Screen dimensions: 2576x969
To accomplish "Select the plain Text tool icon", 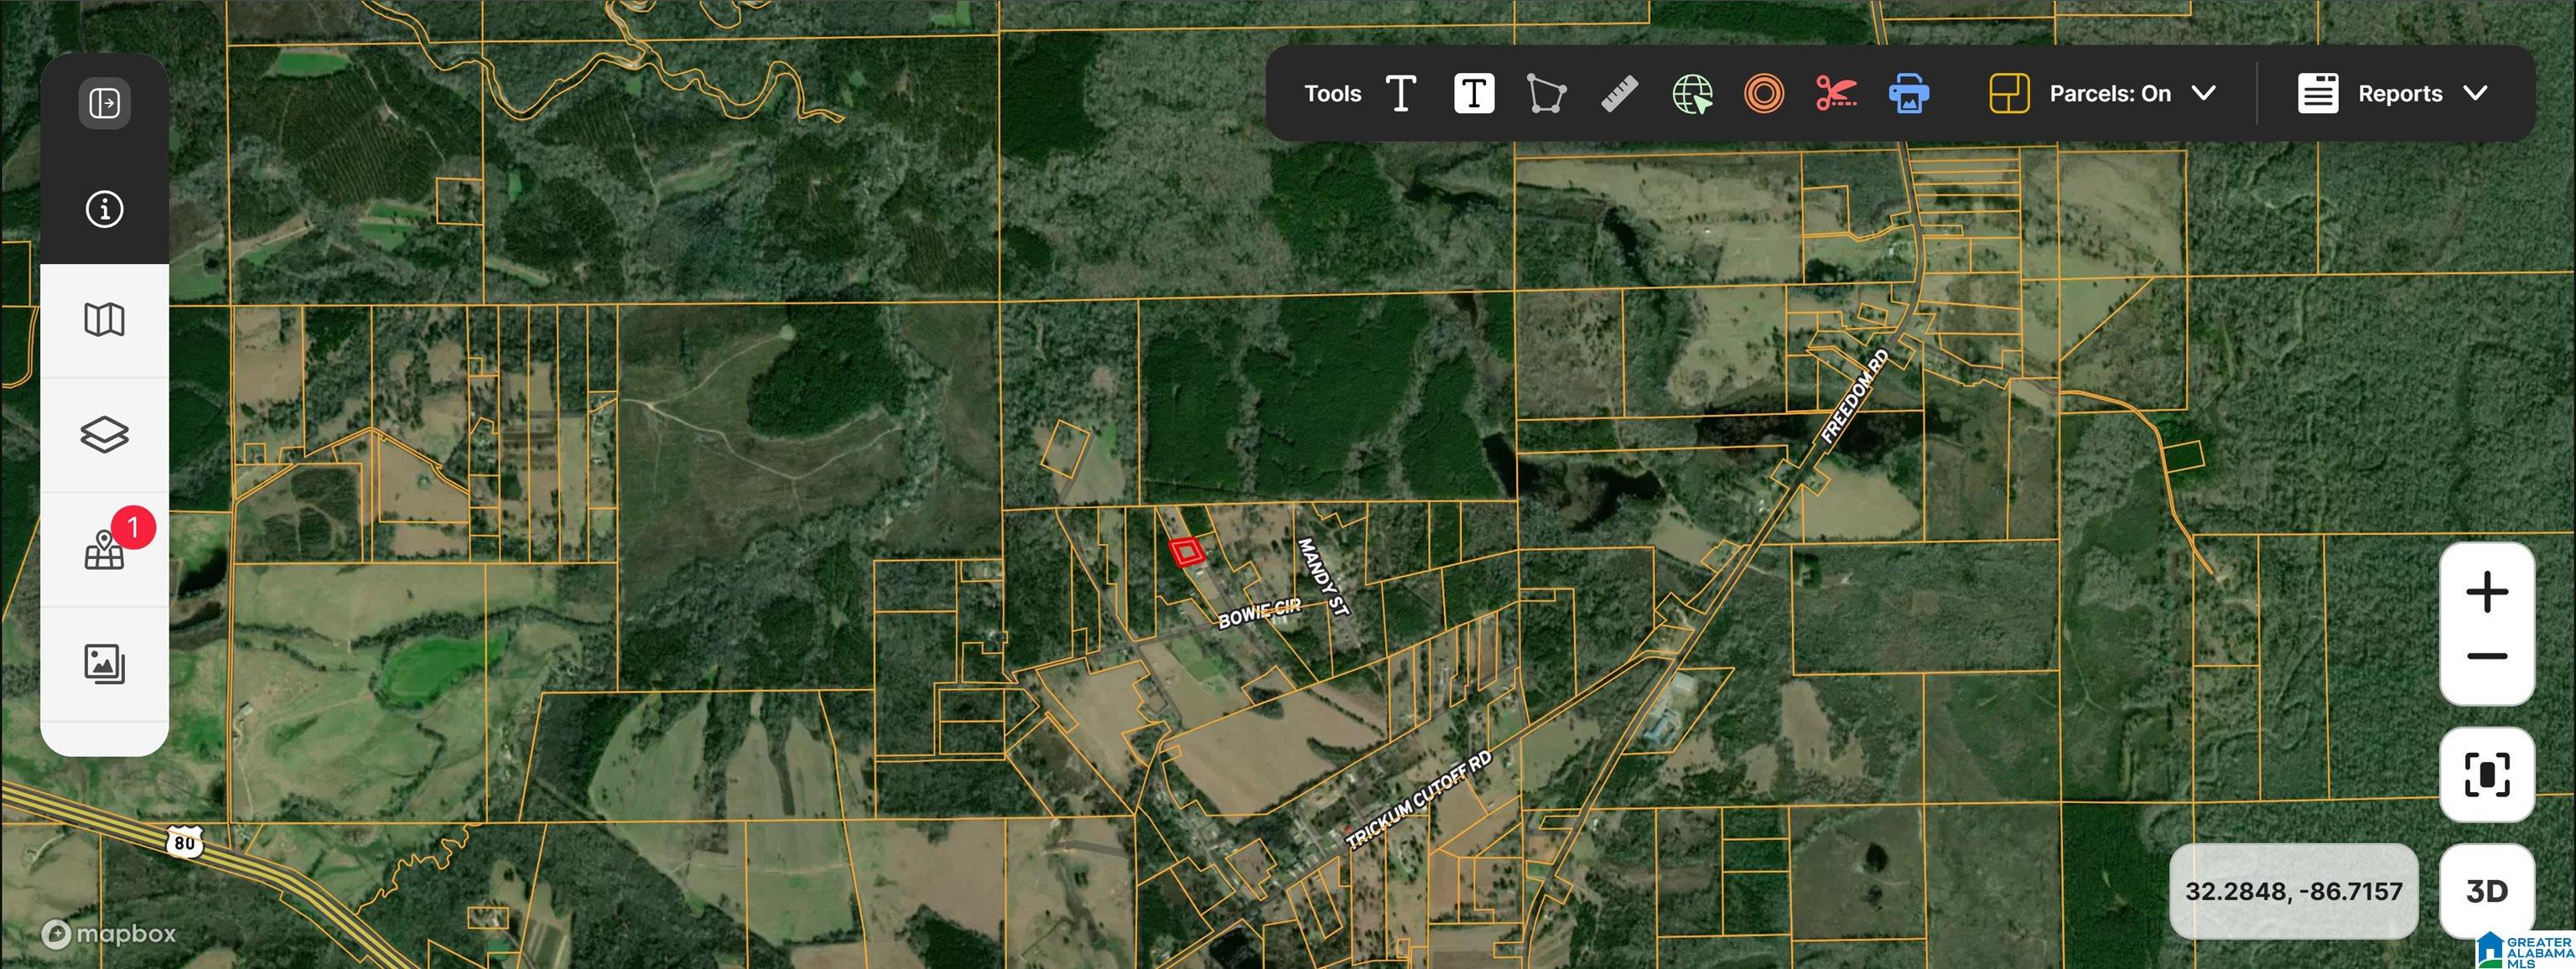I will click(x=1401, y=93).
